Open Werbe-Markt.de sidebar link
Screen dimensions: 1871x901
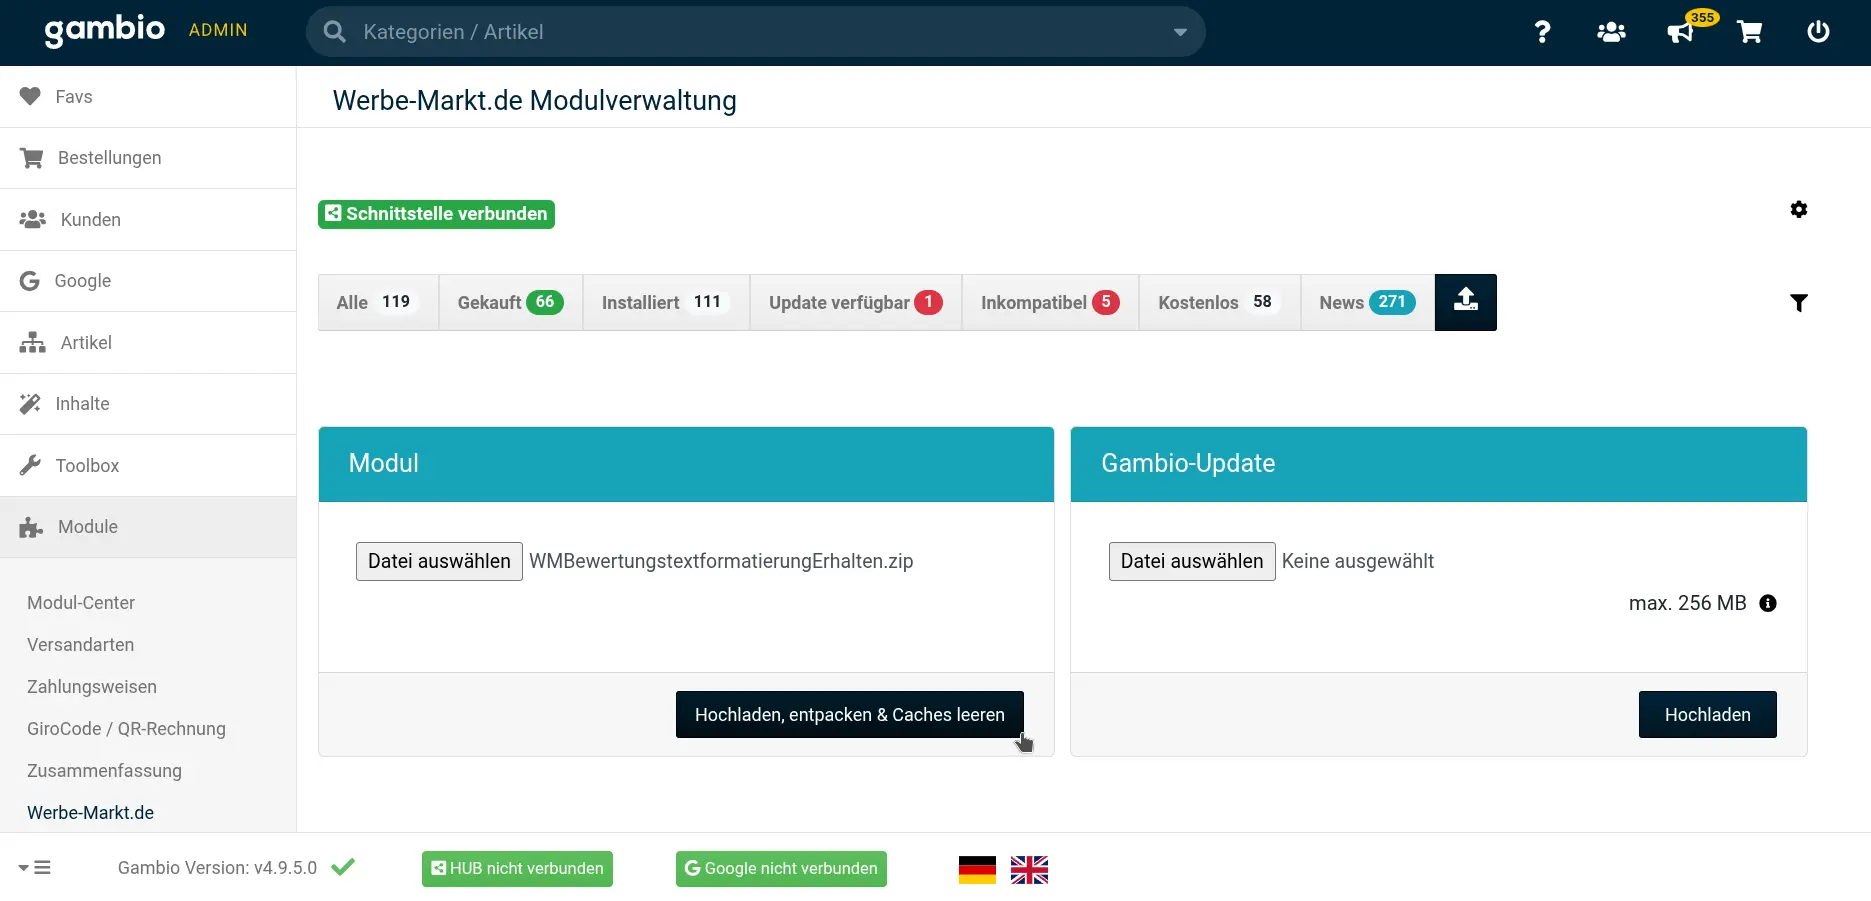90,813
